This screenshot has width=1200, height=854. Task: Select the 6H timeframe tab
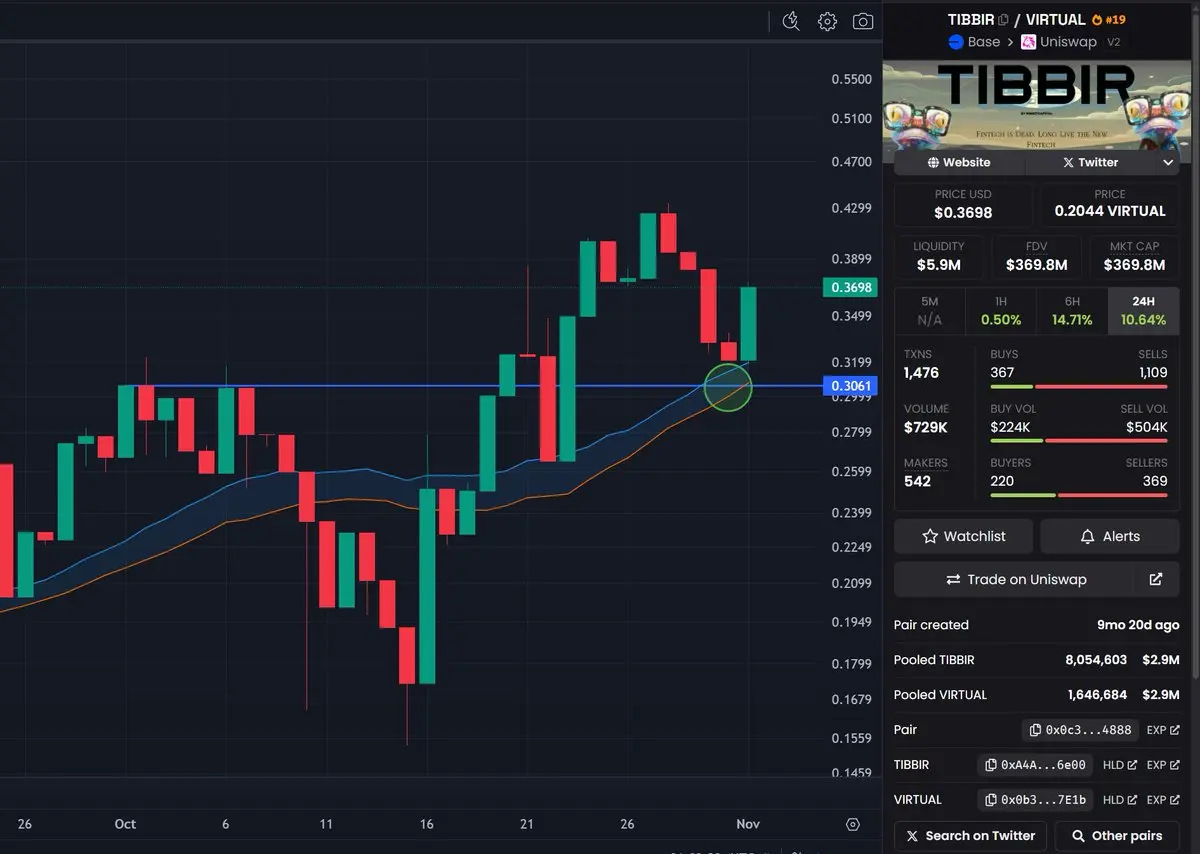1072,311
